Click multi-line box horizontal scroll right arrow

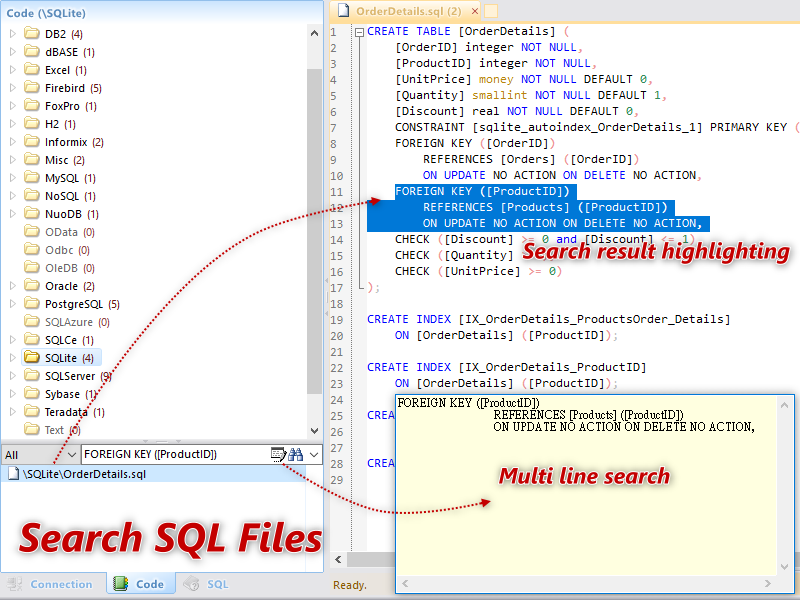click(x=767, y=583)
